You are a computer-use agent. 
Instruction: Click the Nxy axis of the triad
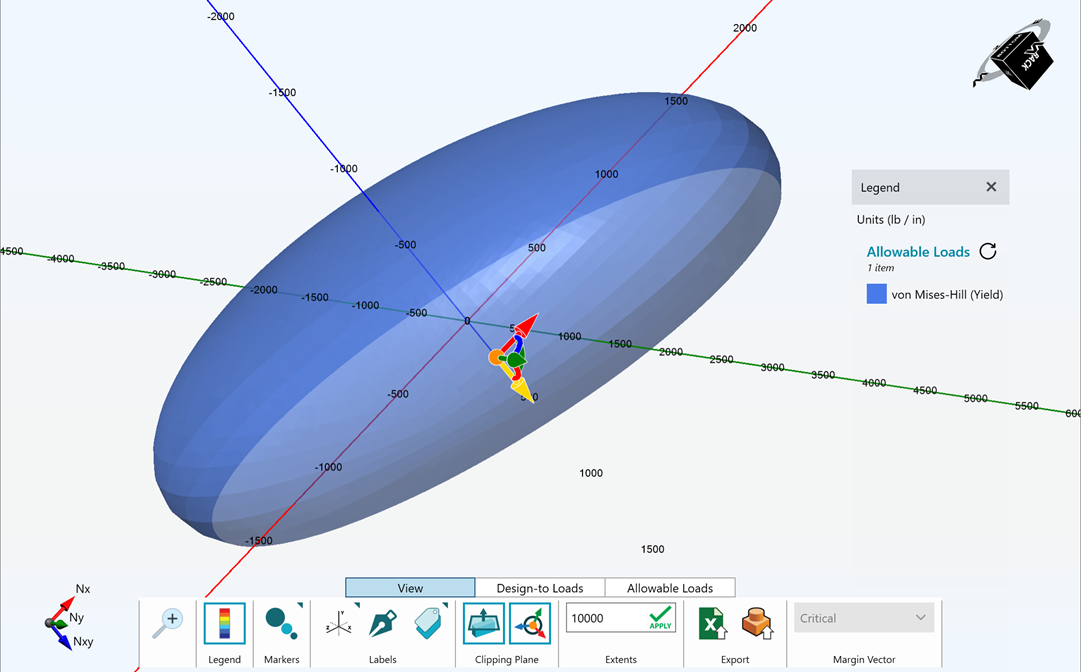(x=63, y=637)
